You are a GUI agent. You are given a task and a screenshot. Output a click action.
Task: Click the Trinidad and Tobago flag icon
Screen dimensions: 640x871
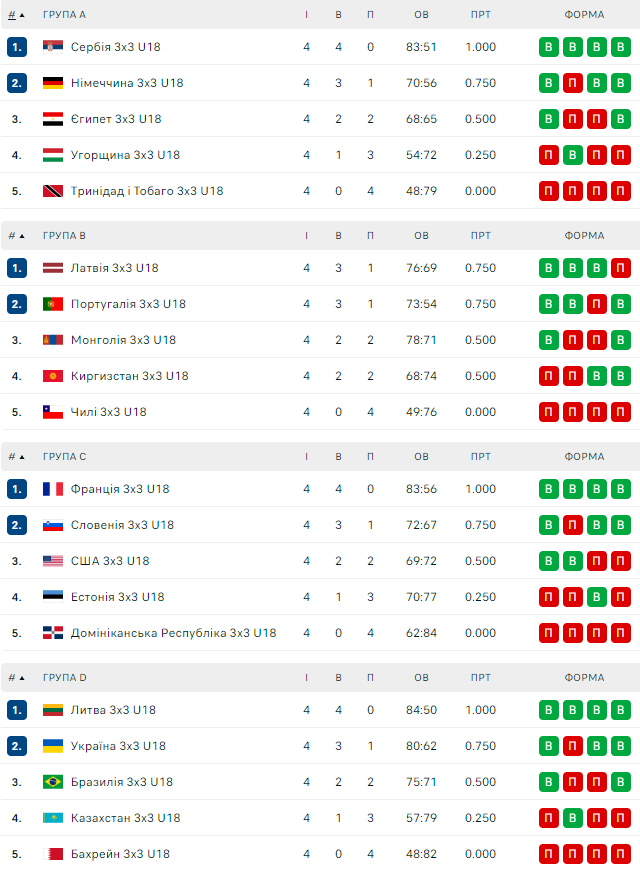[x=53, y=191]
